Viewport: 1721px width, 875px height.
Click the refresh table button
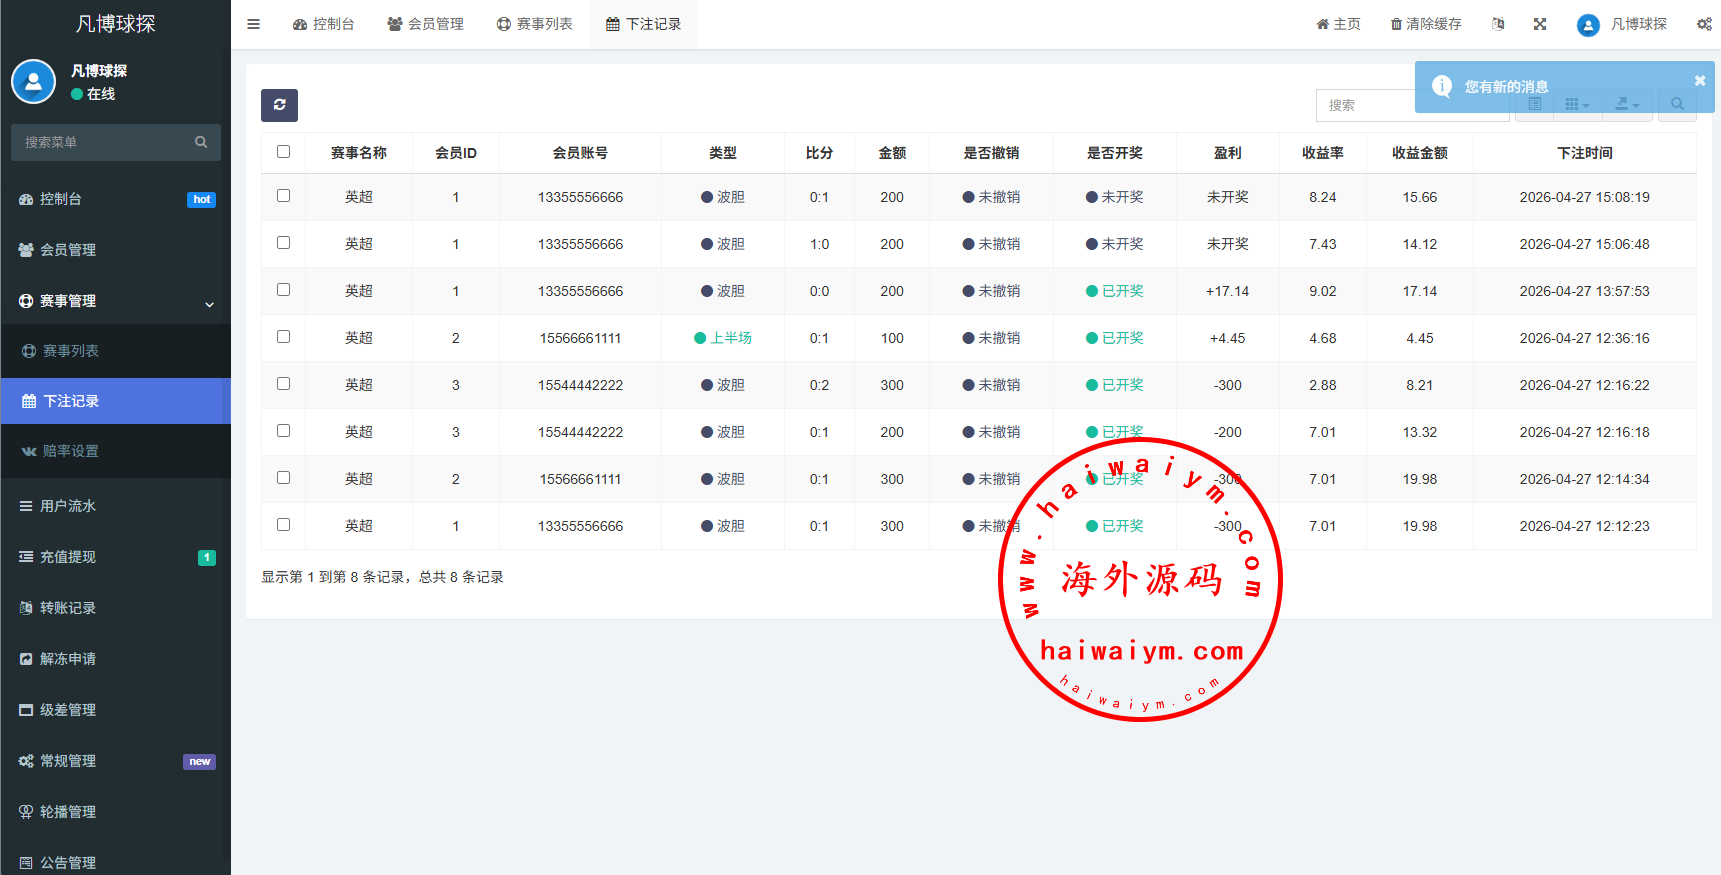click(x=279, y=105)
